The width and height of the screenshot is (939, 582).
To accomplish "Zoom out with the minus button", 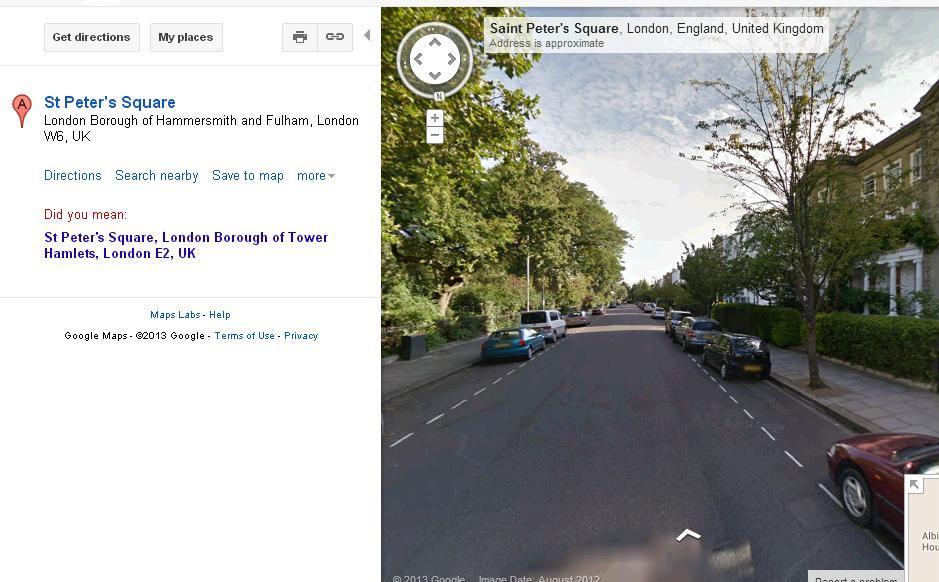I will click(435, 135).
